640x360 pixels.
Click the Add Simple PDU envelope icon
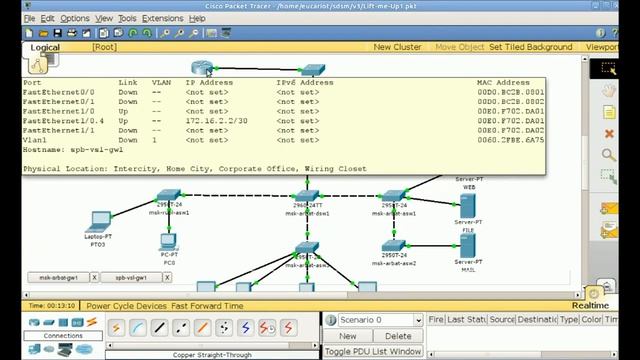point(609,209)
